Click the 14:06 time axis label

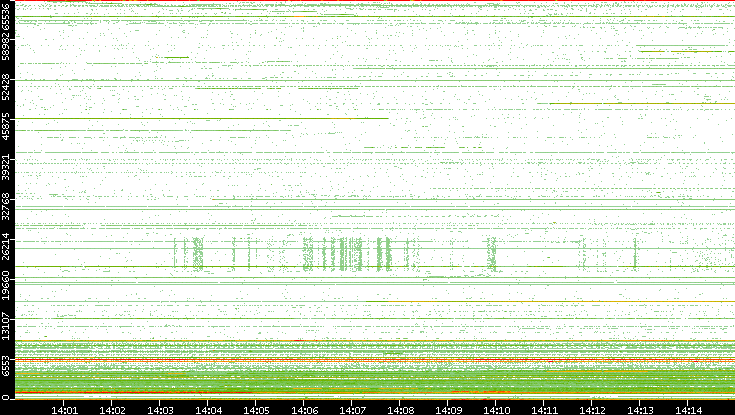click(x=304, y=409)
